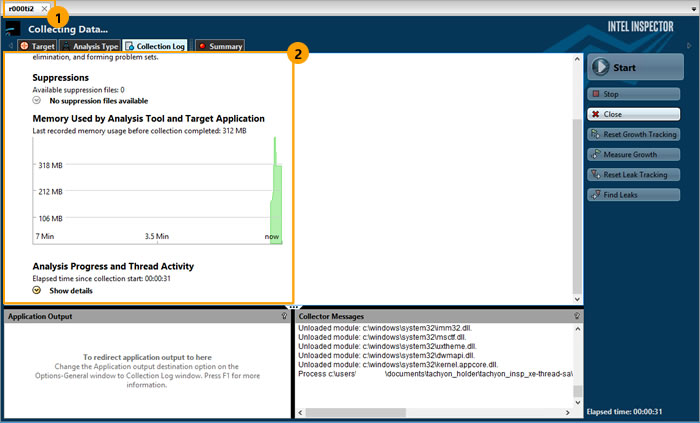
Task: Click the right tab-scroll arrow under Intel Inspector logo
Action: coord(689,46)
